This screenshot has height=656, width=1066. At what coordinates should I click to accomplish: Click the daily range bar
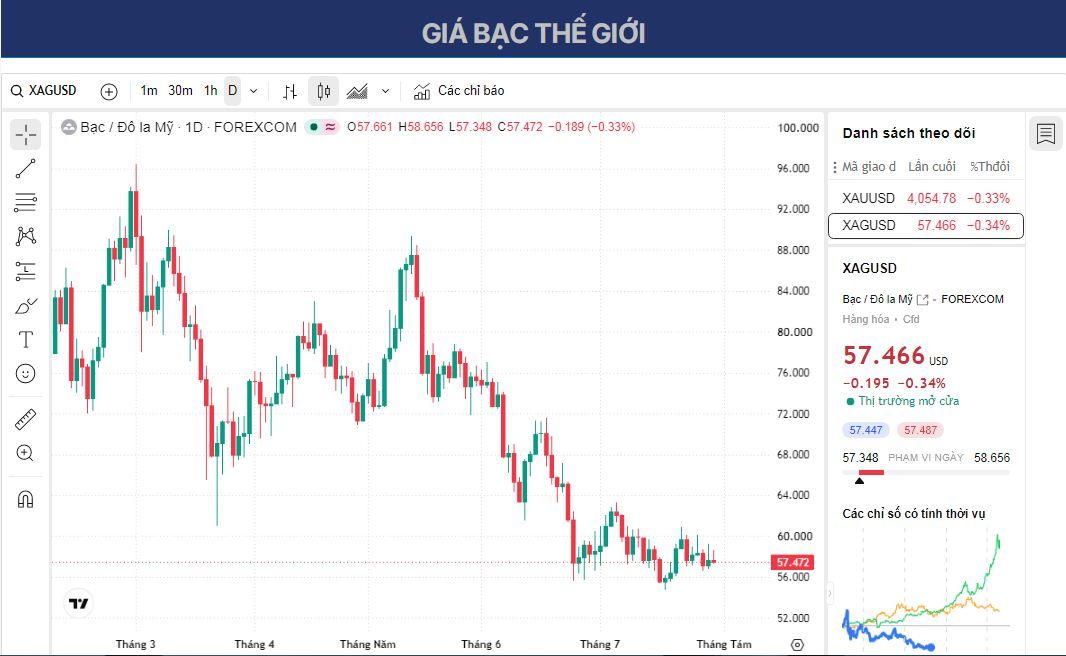point(926,472)
